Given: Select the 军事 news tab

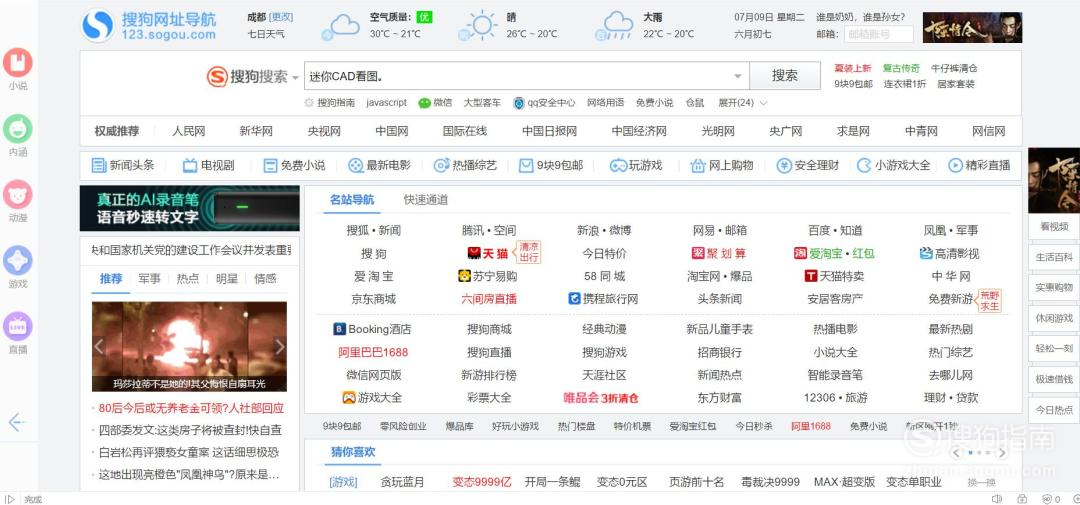Looking at the screenshot, I should 149,278.
